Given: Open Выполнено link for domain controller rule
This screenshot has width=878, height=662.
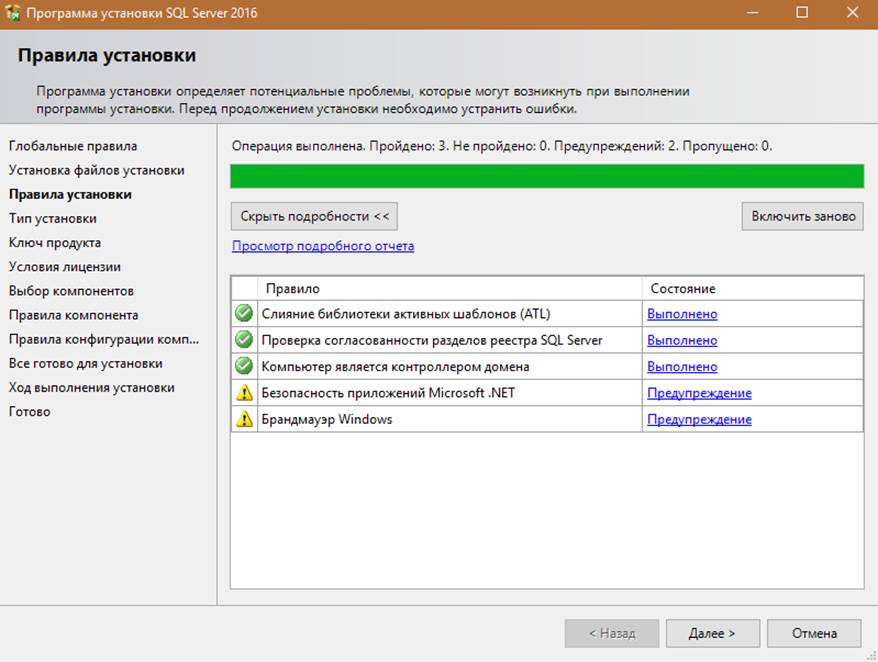Looking at the screenshot, I should 682,366.
